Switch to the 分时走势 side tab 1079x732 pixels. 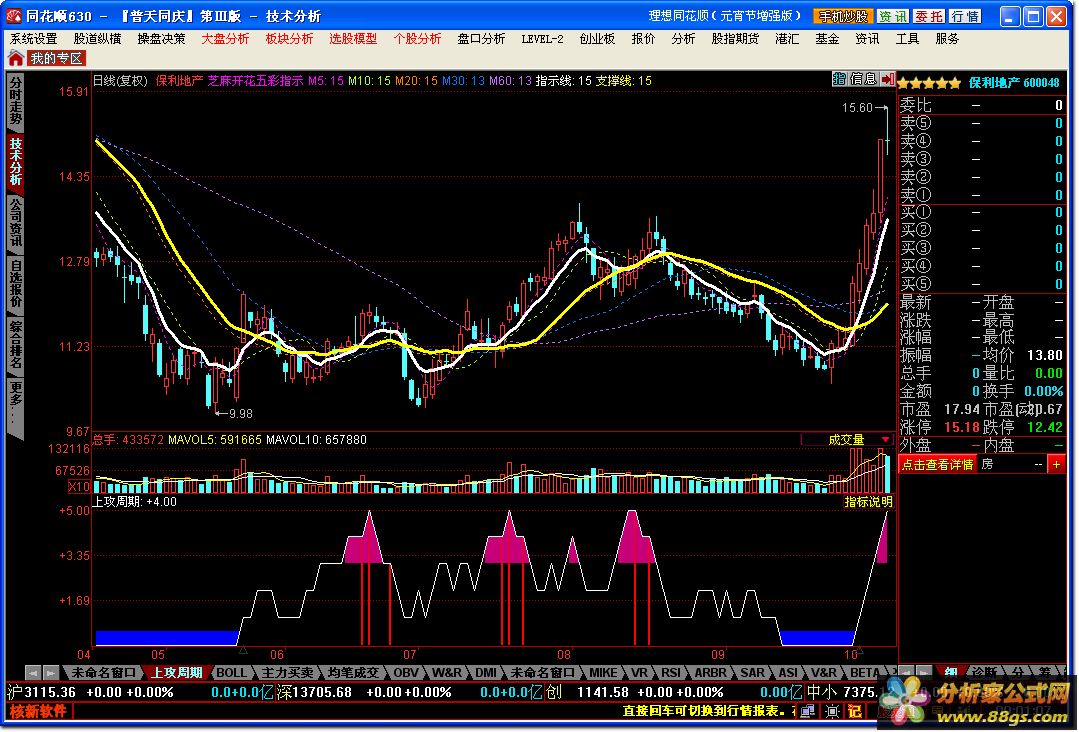(x=15, y=101)
